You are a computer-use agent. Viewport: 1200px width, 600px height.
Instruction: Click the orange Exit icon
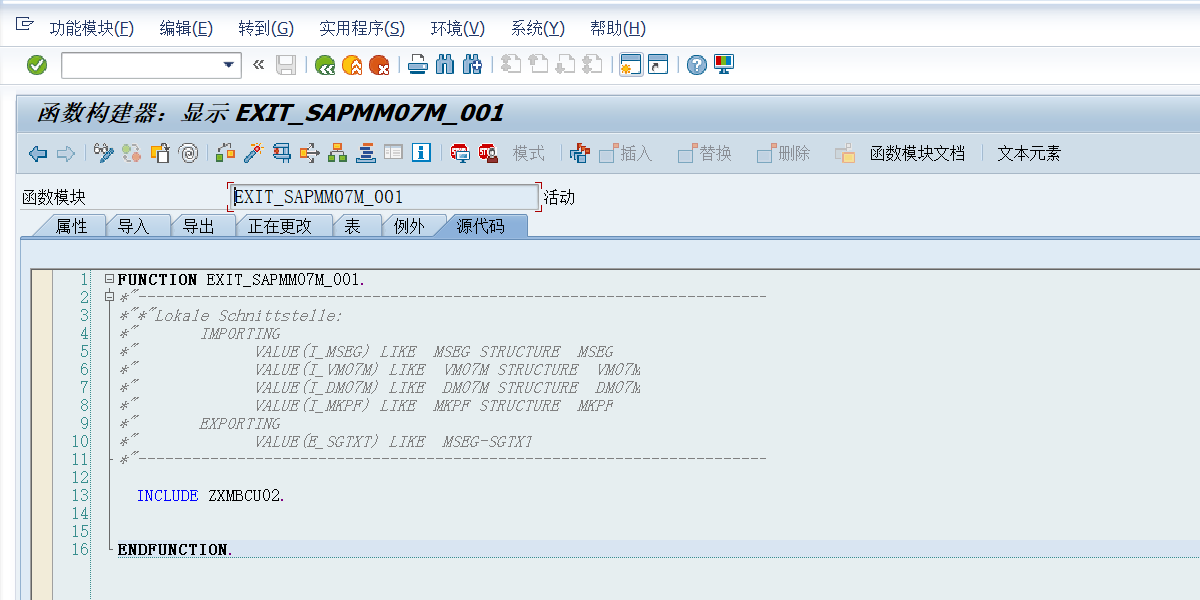point(352,65)
